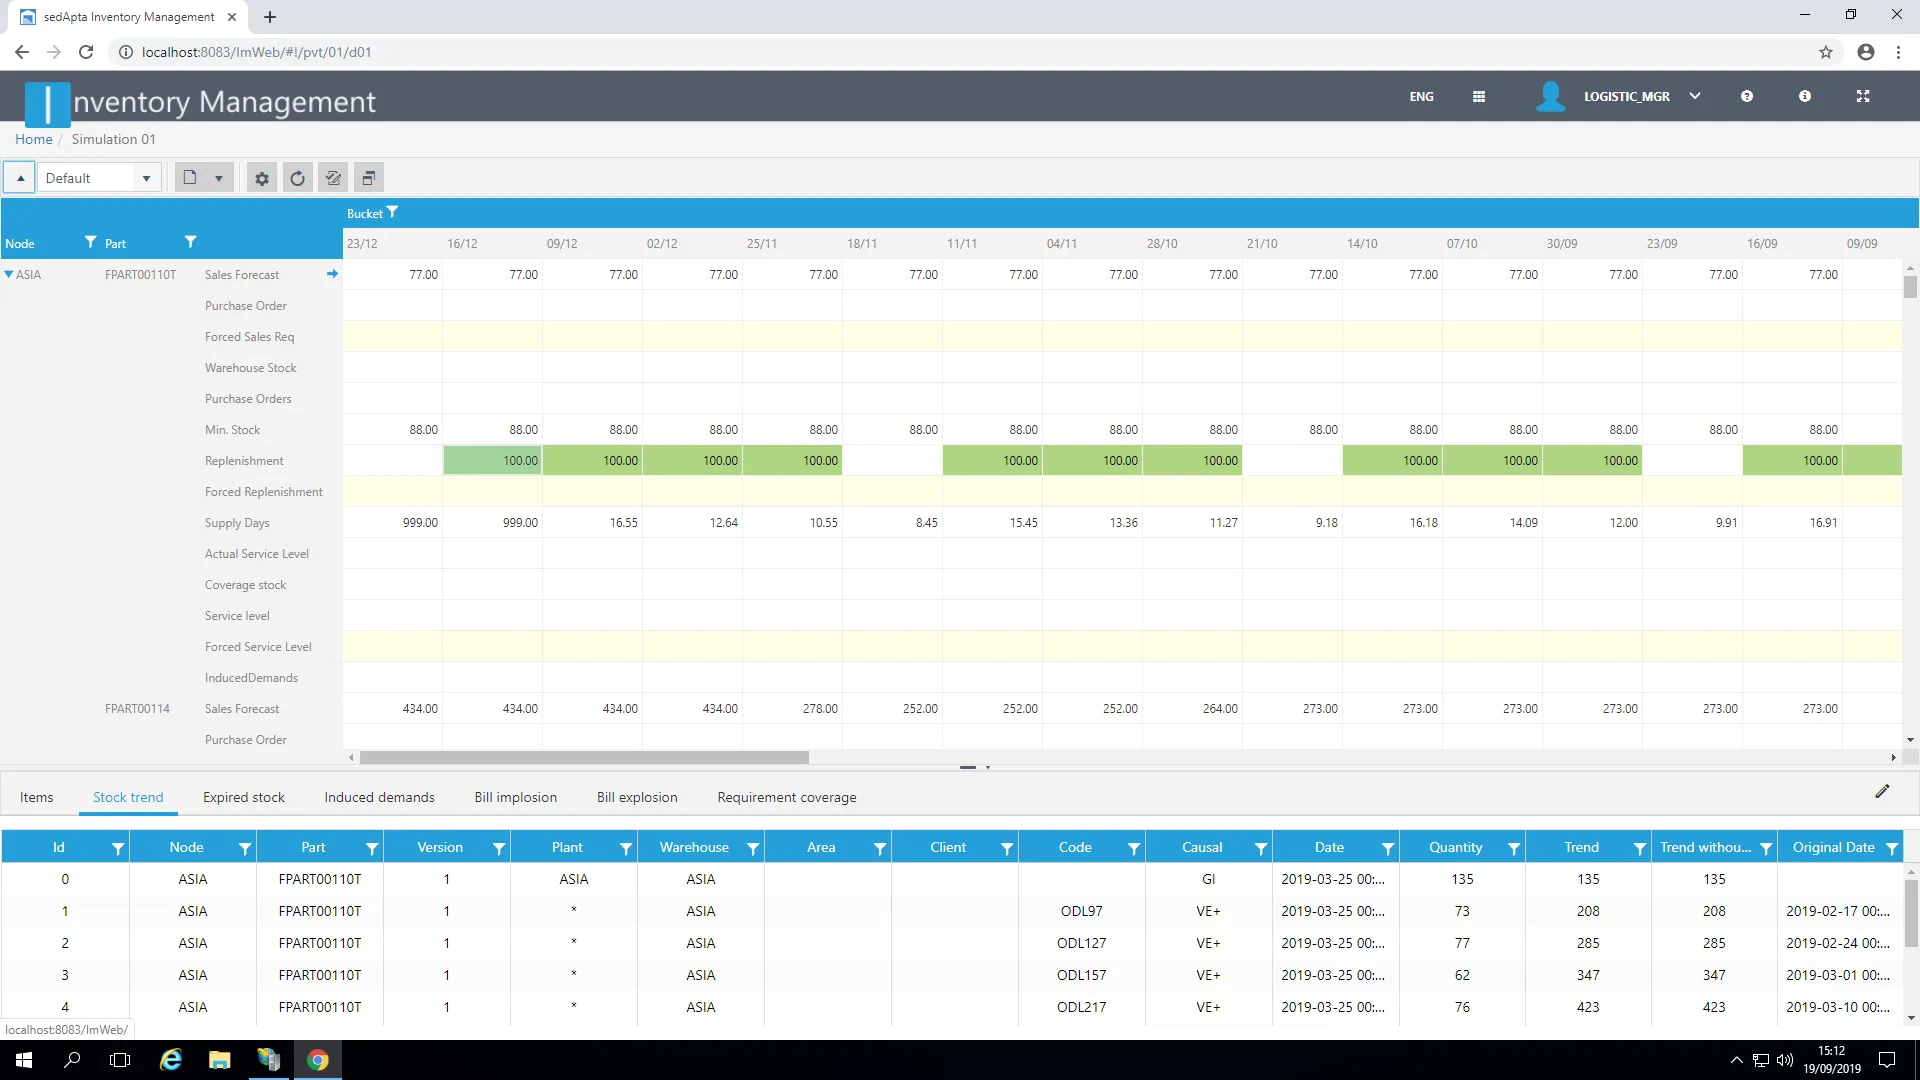1920x1080 pixels.
Task: Collapse the ASIA node row
Action: 9,274
